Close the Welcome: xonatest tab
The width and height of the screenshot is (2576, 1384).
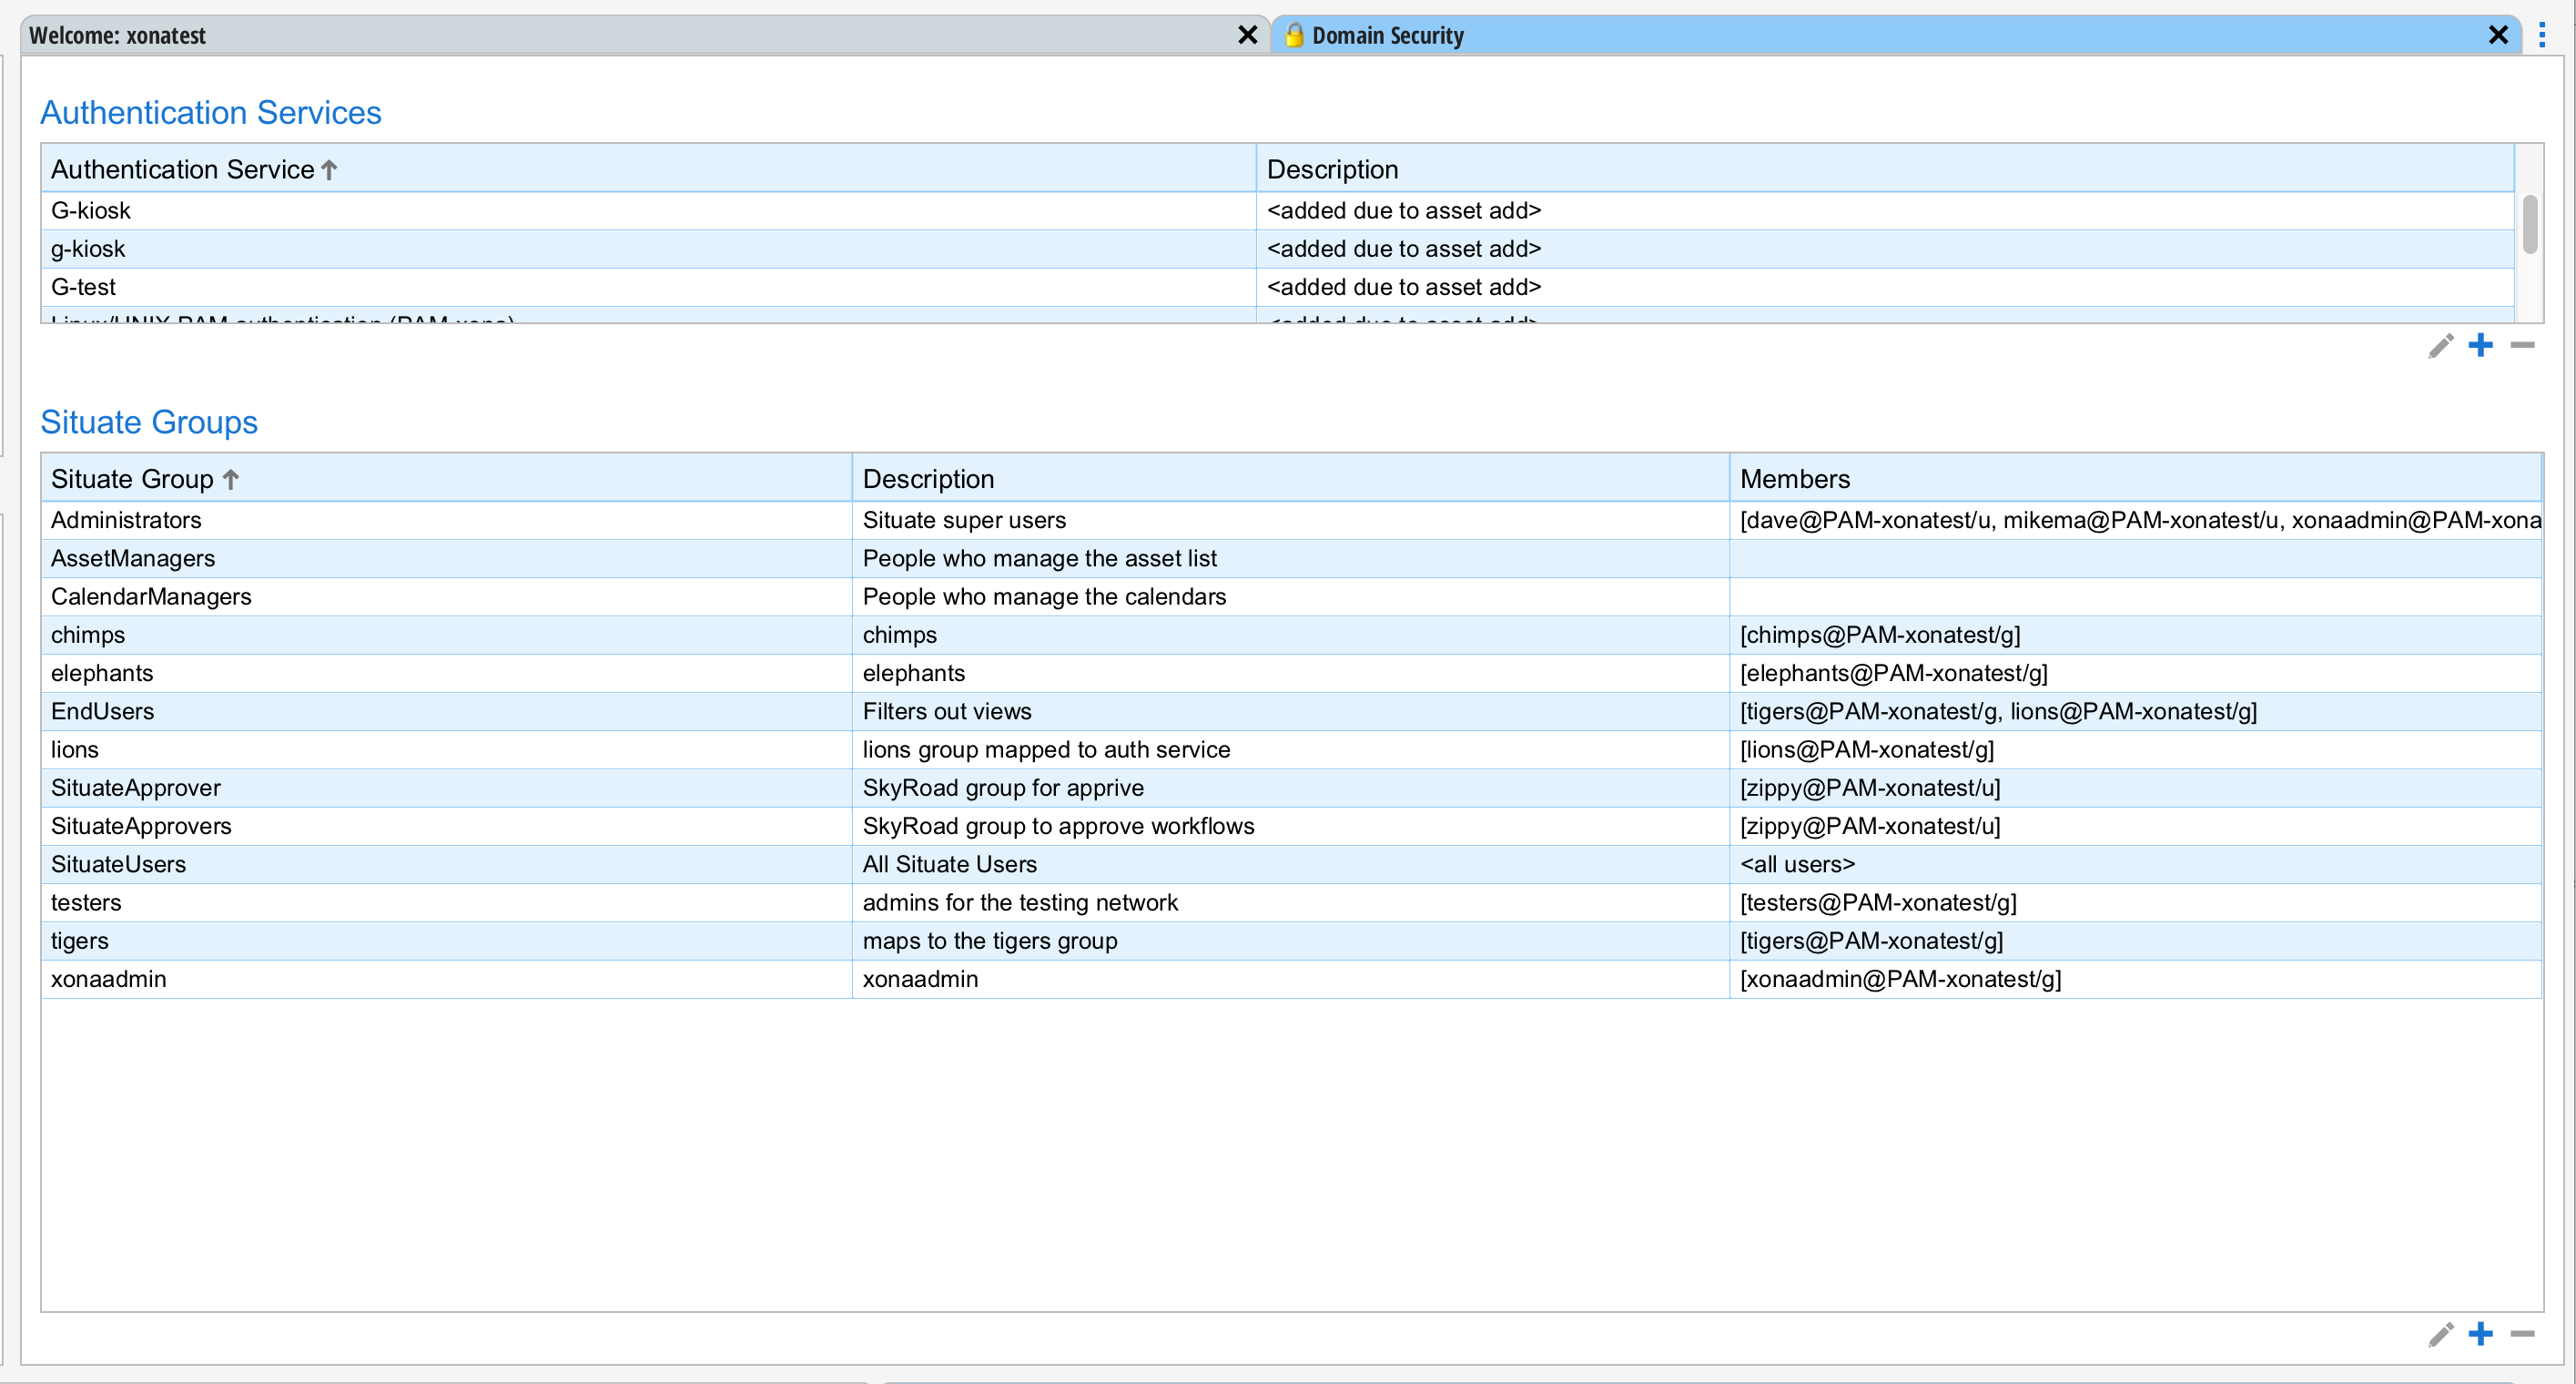[x=1247, y=35]
